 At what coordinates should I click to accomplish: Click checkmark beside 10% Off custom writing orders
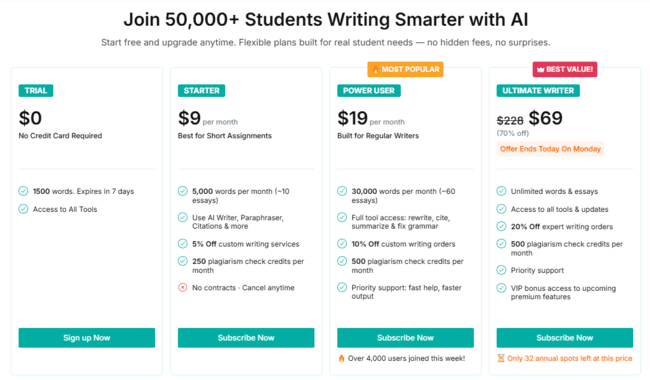tap(342, 244)
